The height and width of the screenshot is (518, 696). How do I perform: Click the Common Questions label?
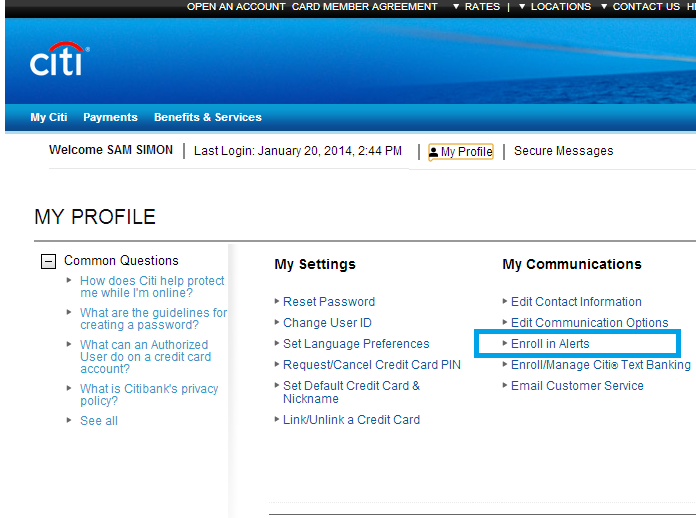point(121,261)
